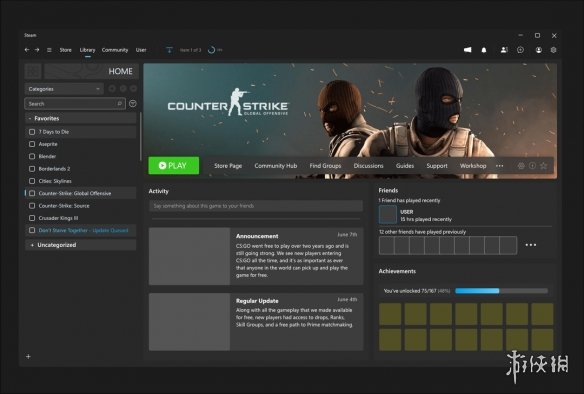Open the Community Hub tab
The height and width of the screenshot is (394, 584).
click(x=276, y=166)
